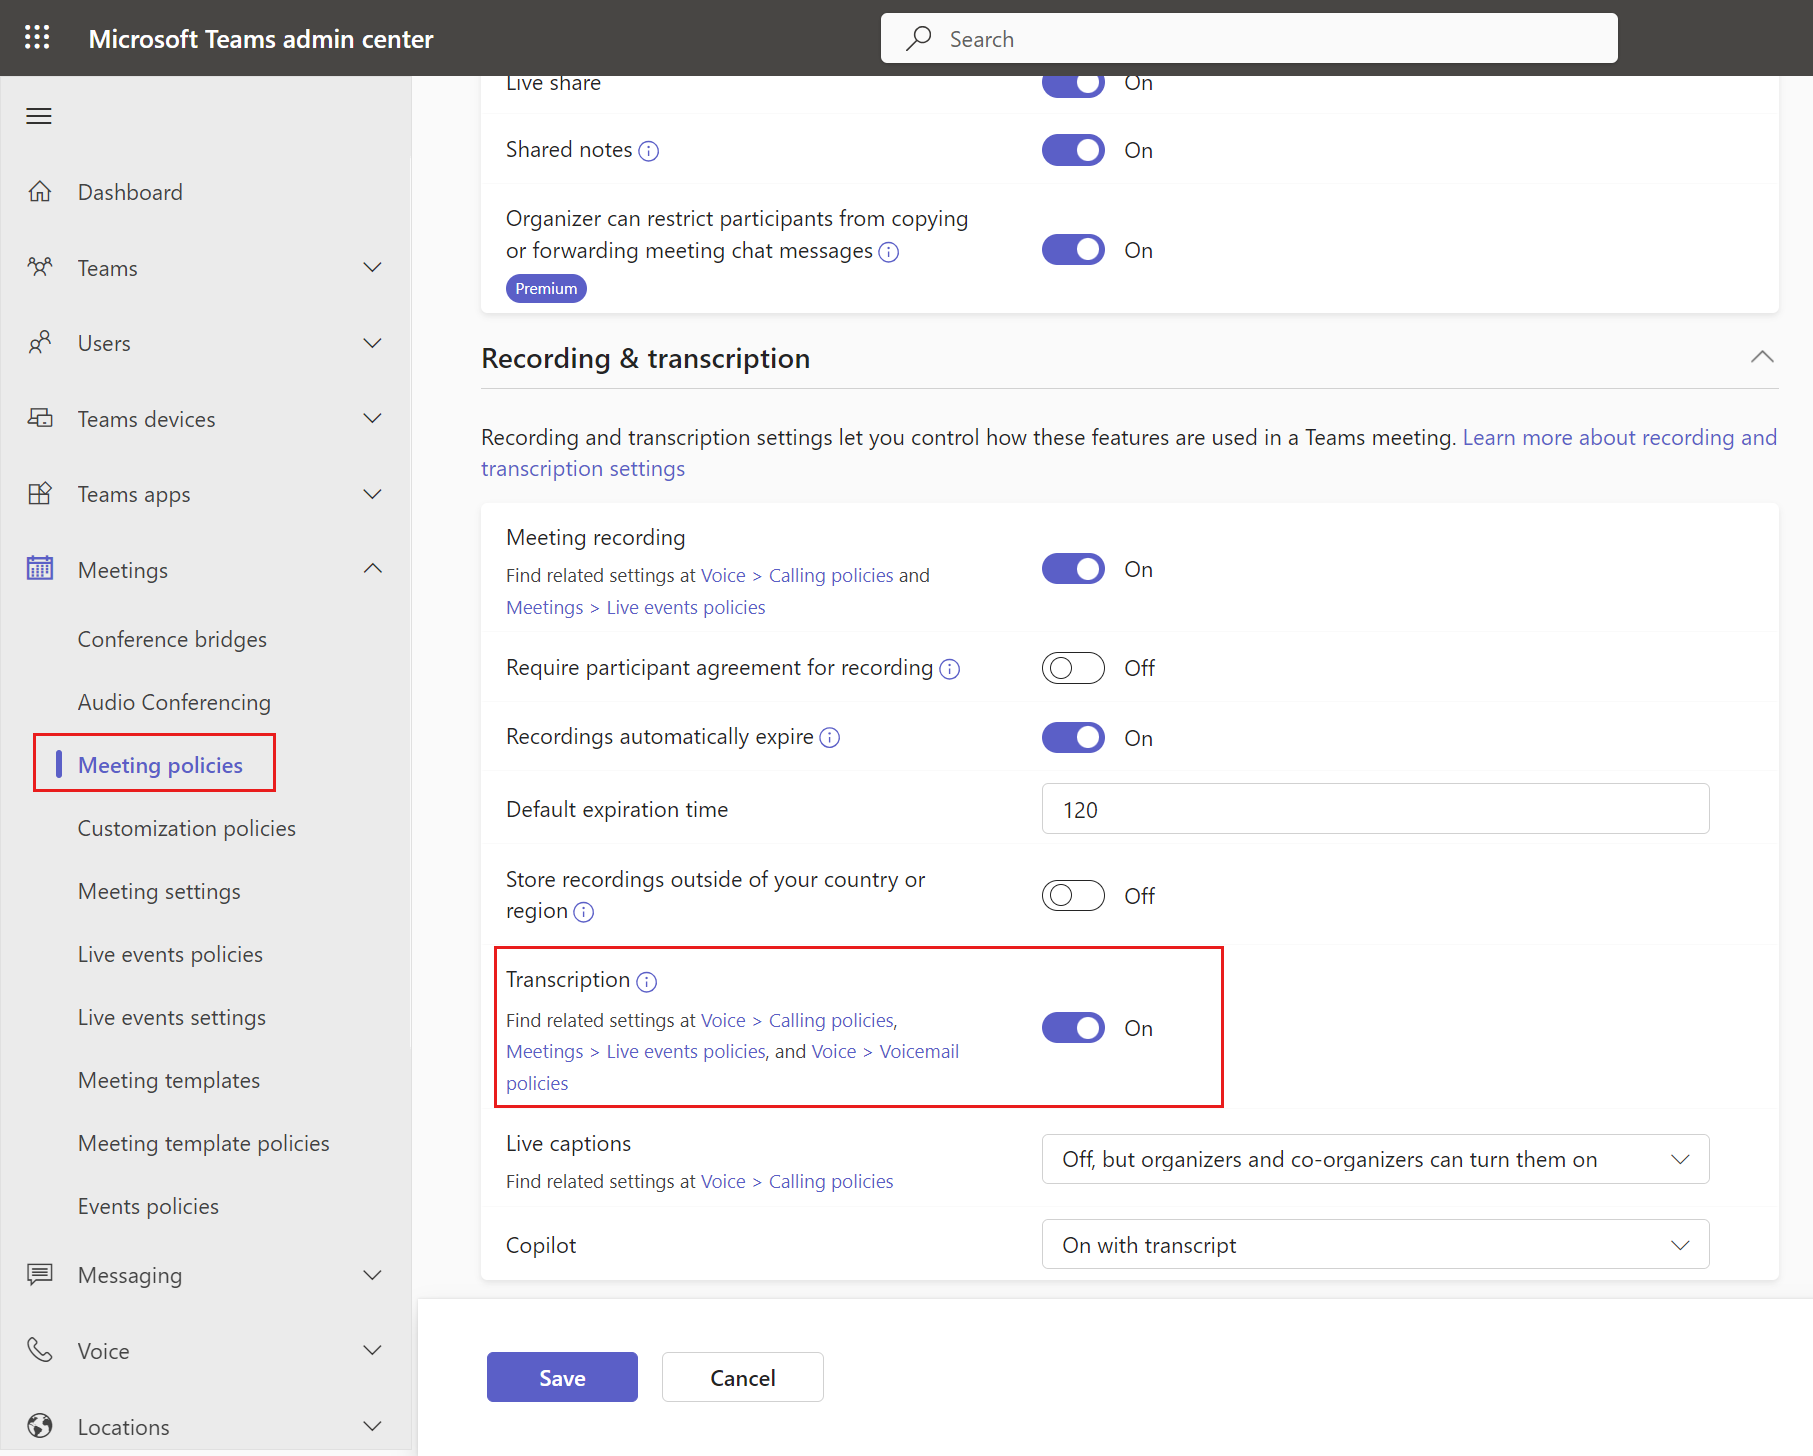The height and width of the screenshot is (1456, 1813).
Task: Expand the Users section chevron
Action: click(x=372, y=342)
